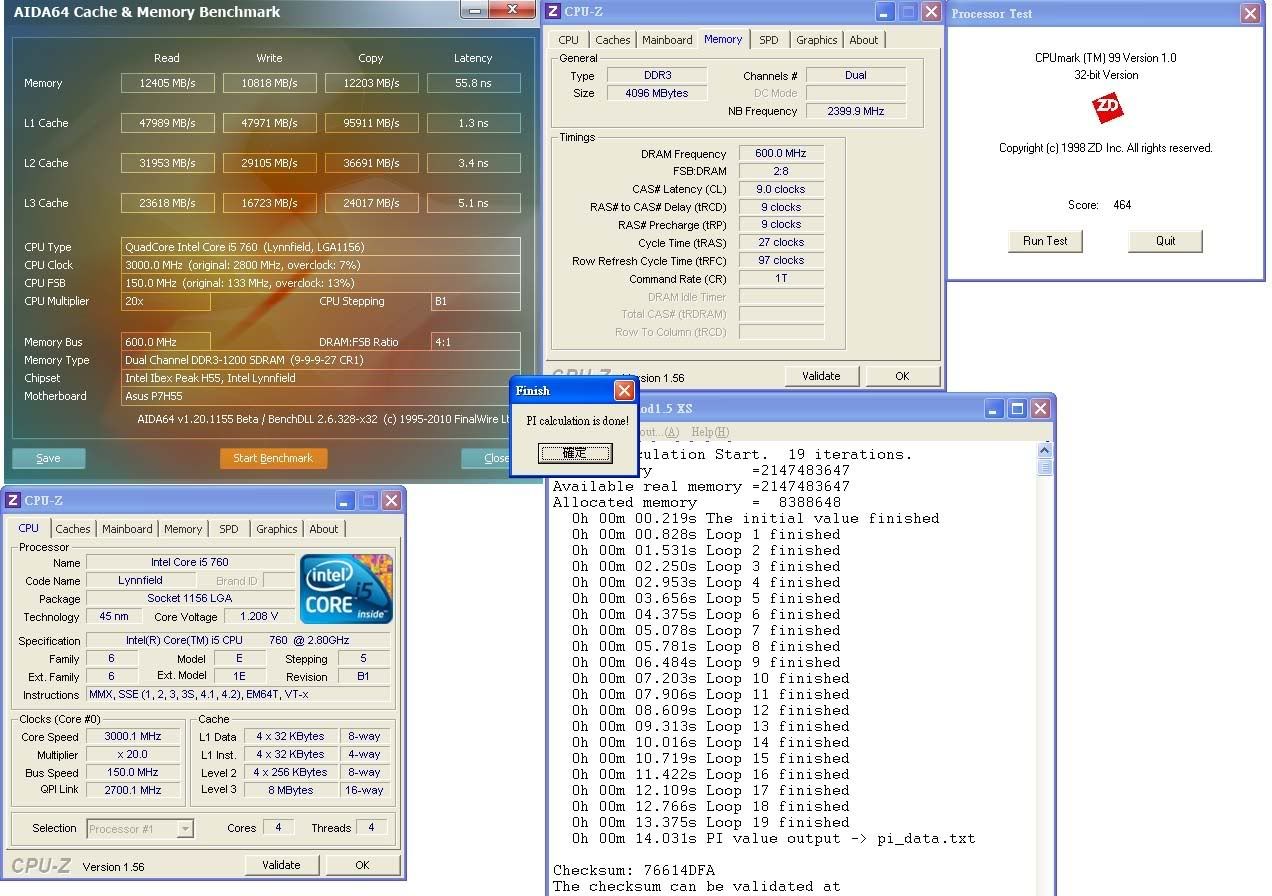The image size is (1272, 896).
Task: Click OK in CPU-Z Memory window
Action: coord(902,376)
